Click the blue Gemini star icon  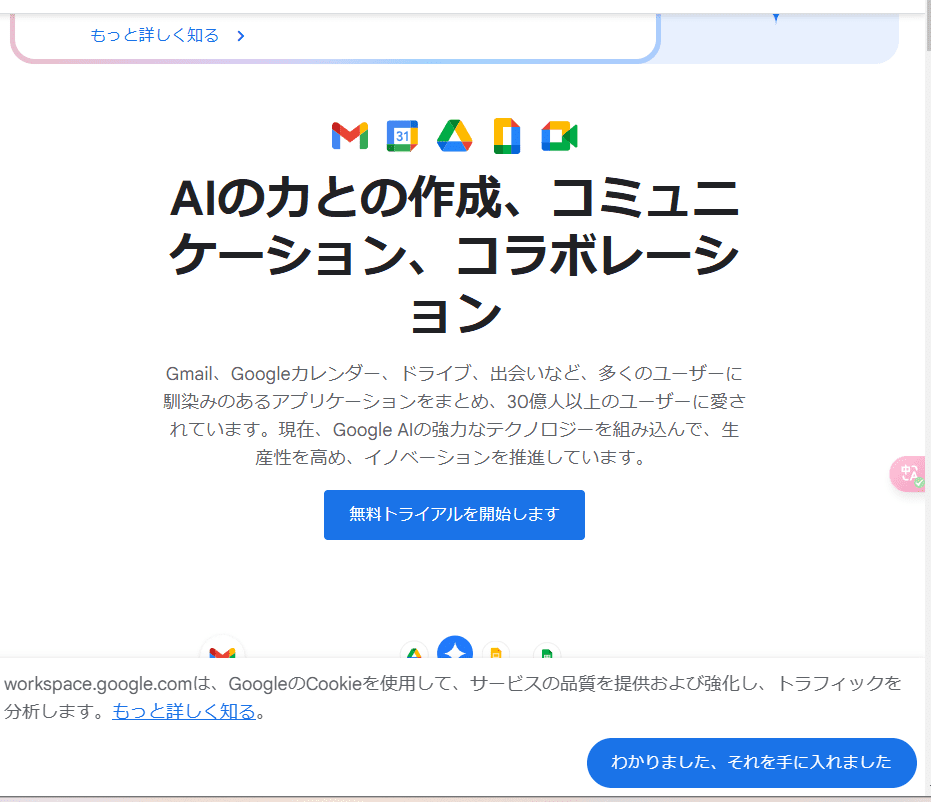[455, 648]
